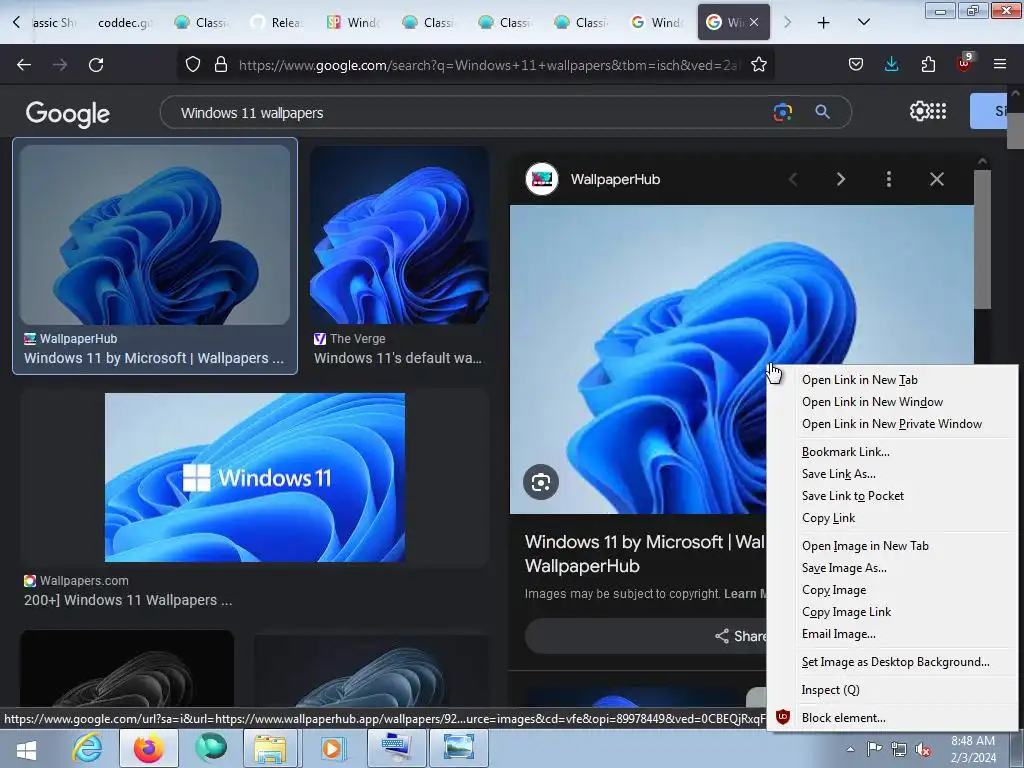
Task: Open Windows 11 by Microsoft result title
Action: click(154, 358)
